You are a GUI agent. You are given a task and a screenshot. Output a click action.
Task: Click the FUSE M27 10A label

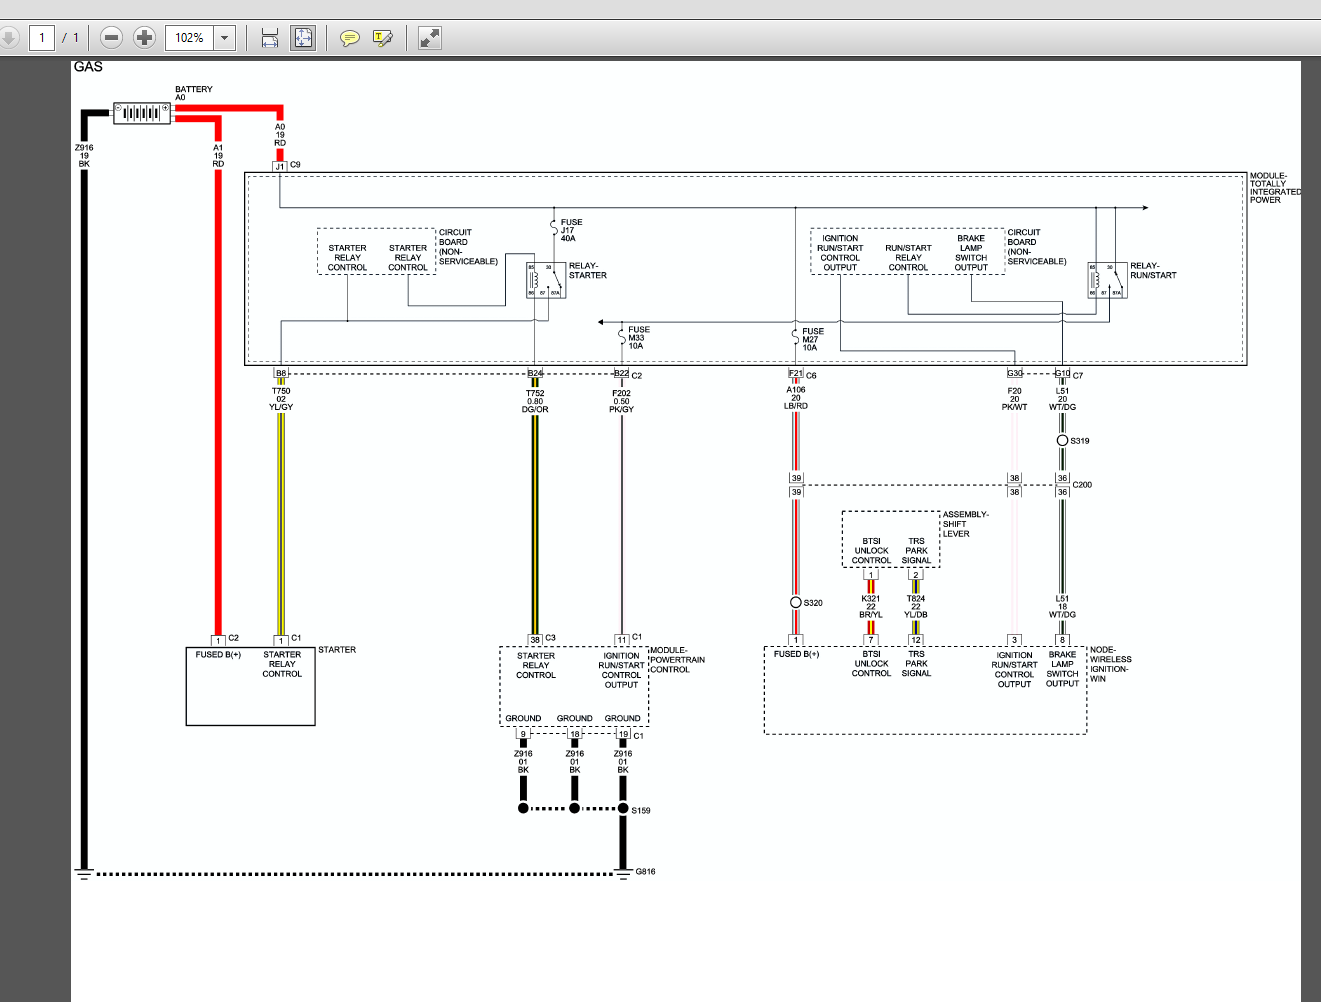click(813, 339)
